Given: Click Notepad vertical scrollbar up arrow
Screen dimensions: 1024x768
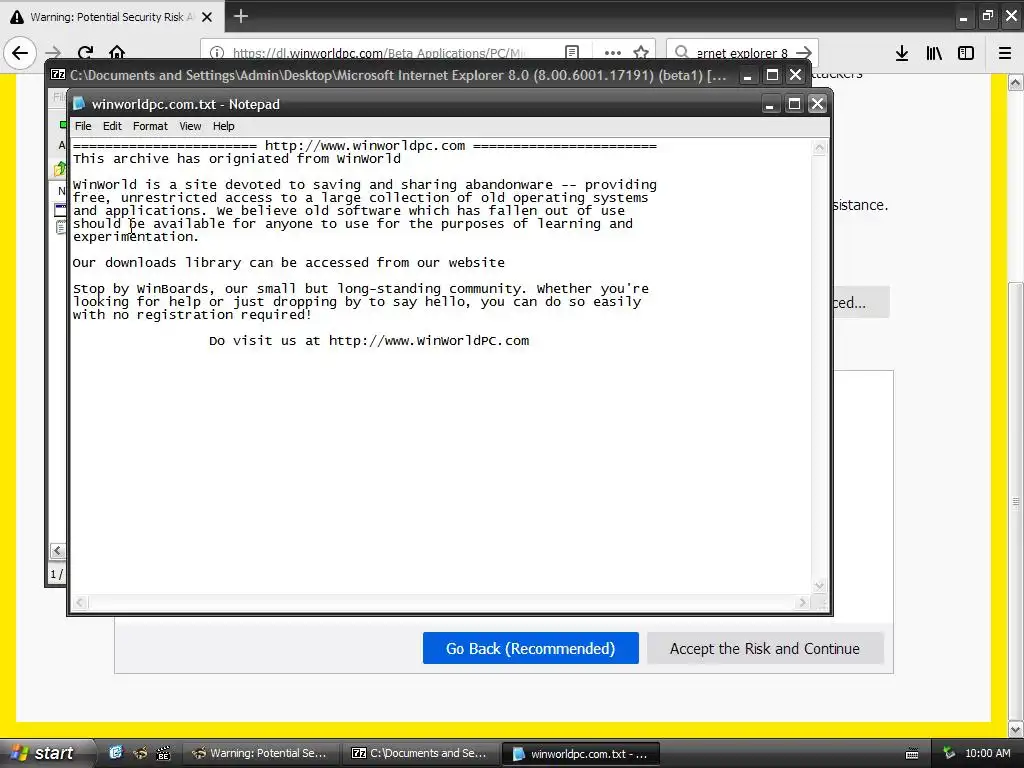Looking at the screenshot, I should click(819, 148).
